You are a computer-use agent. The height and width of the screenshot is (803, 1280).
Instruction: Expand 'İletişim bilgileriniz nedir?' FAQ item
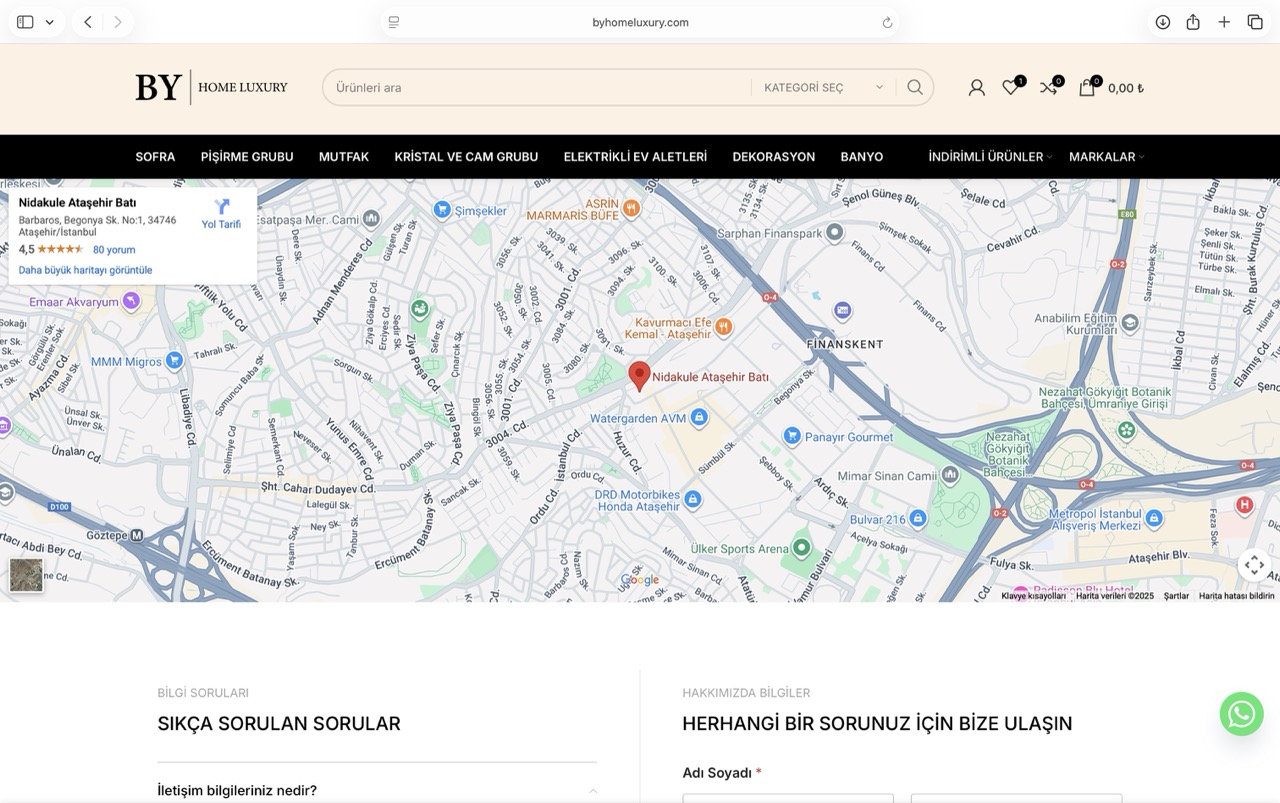pos(376,790)
